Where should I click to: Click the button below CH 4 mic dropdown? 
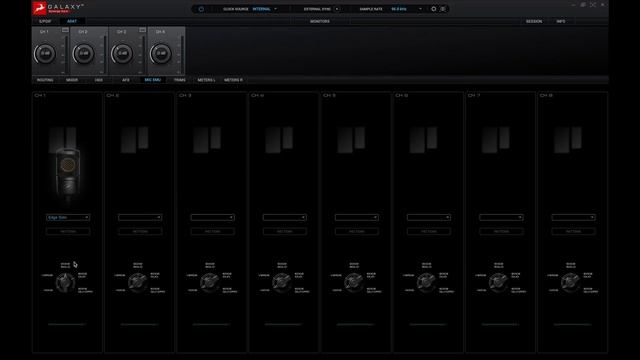pos(284,231)
